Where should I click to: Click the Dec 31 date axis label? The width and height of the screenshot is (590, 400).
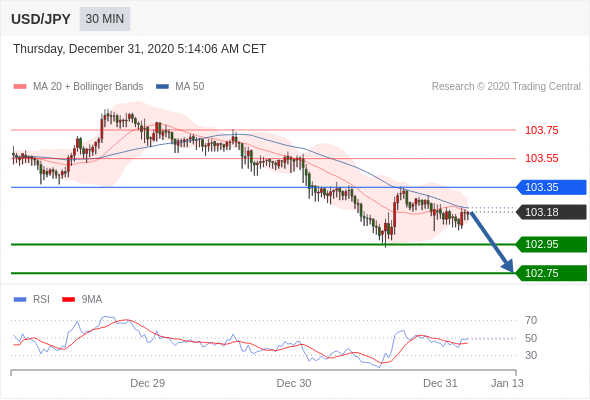pyautogui.click(x=440, y=383)
